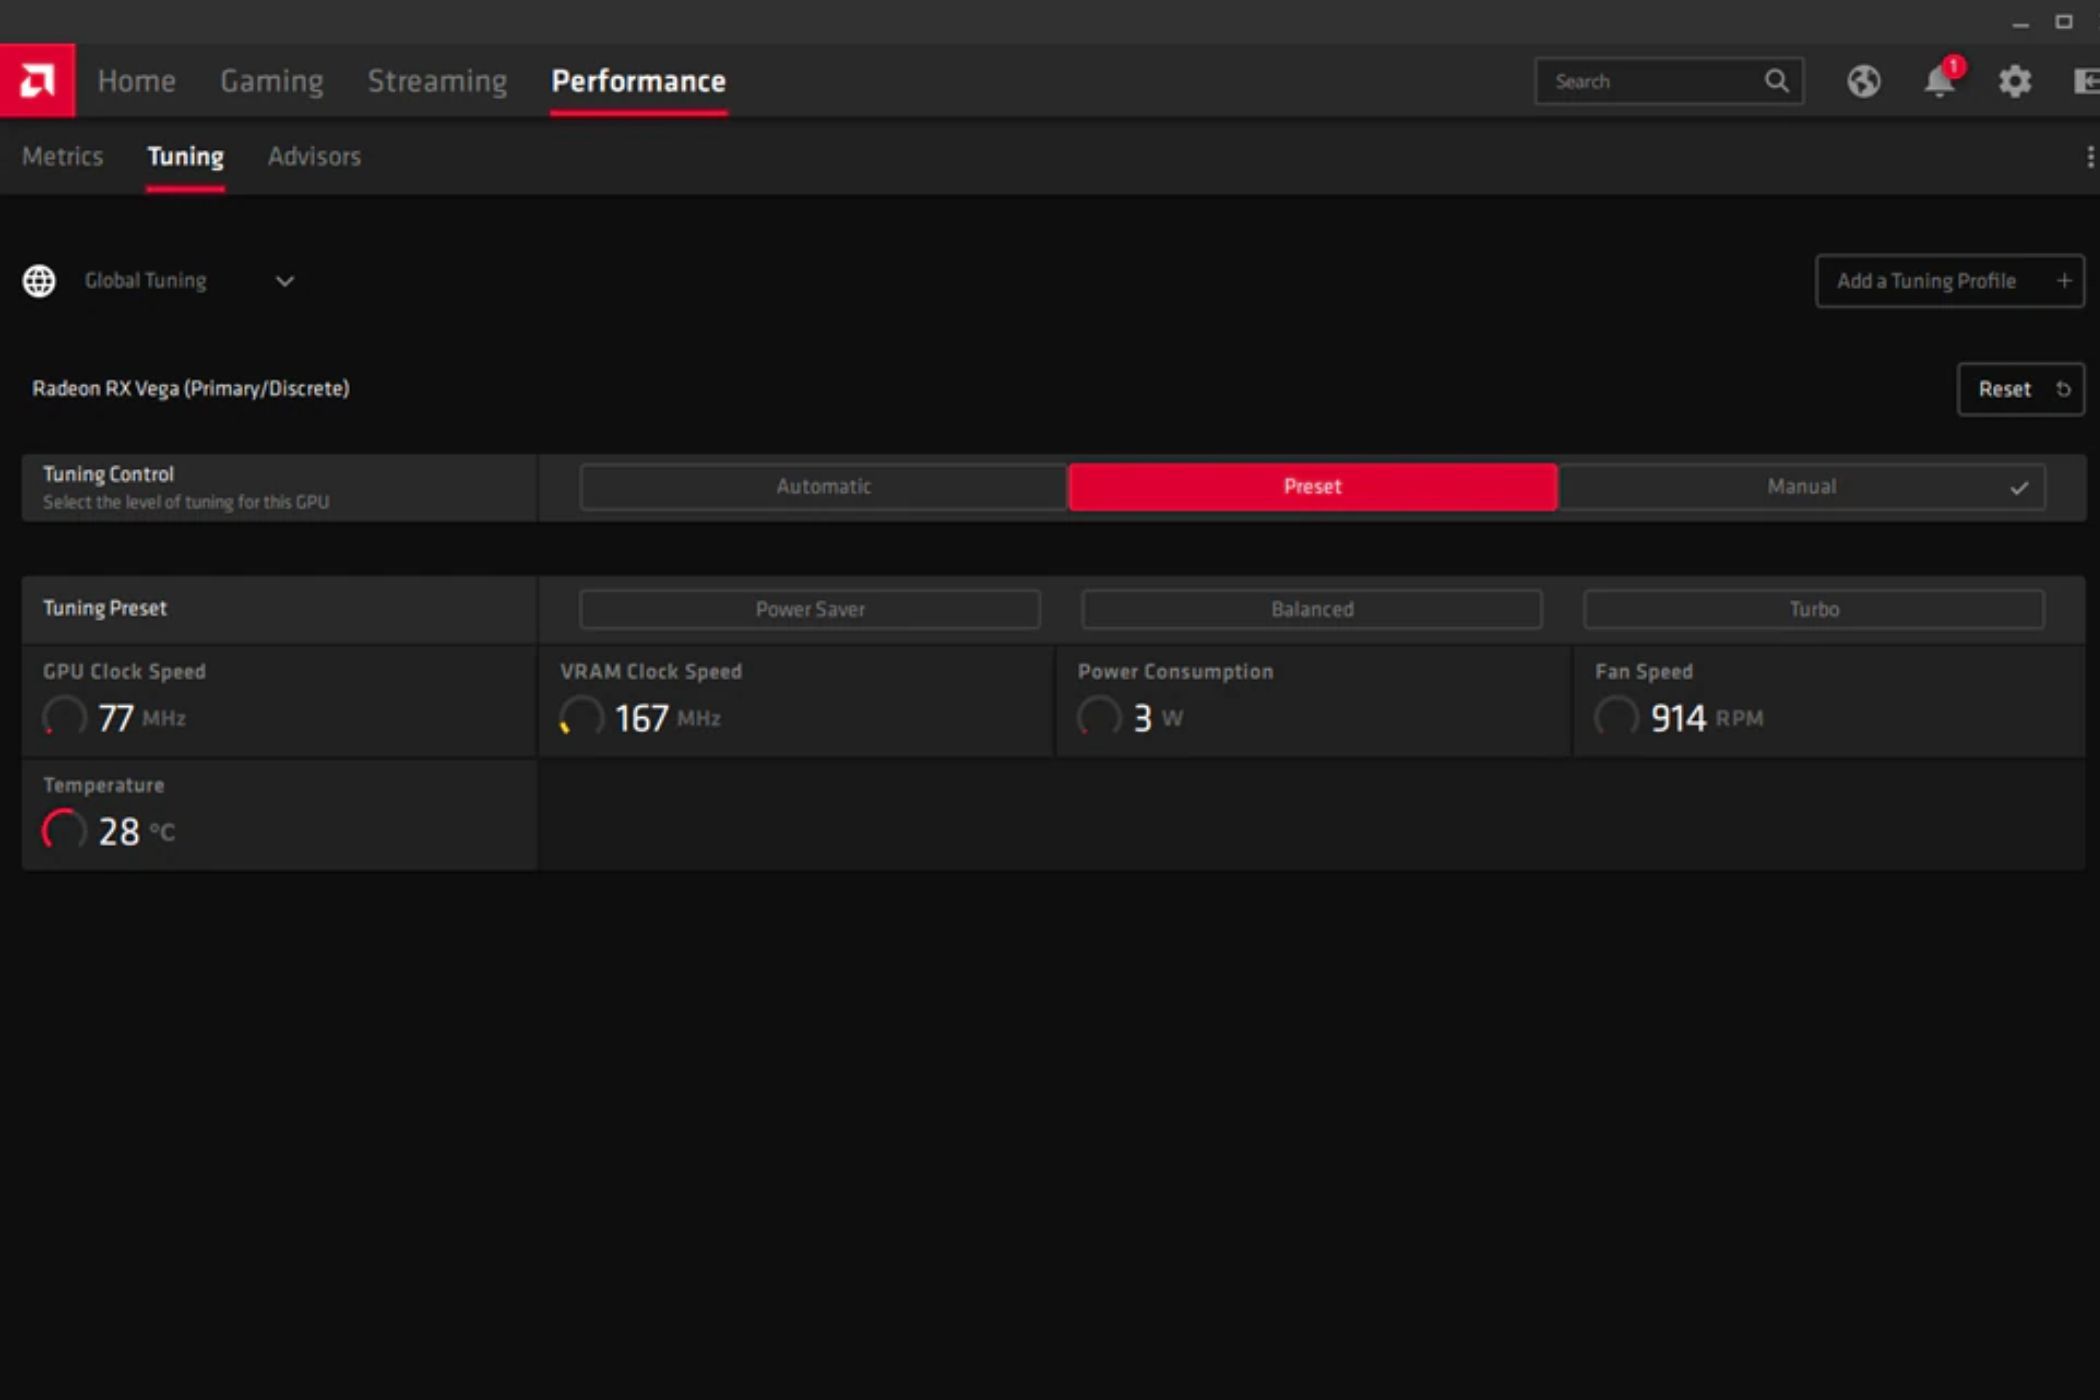Choose the Power Saver preset
This screenshot has width=2100, height=1400.
[x=810, y=609]
